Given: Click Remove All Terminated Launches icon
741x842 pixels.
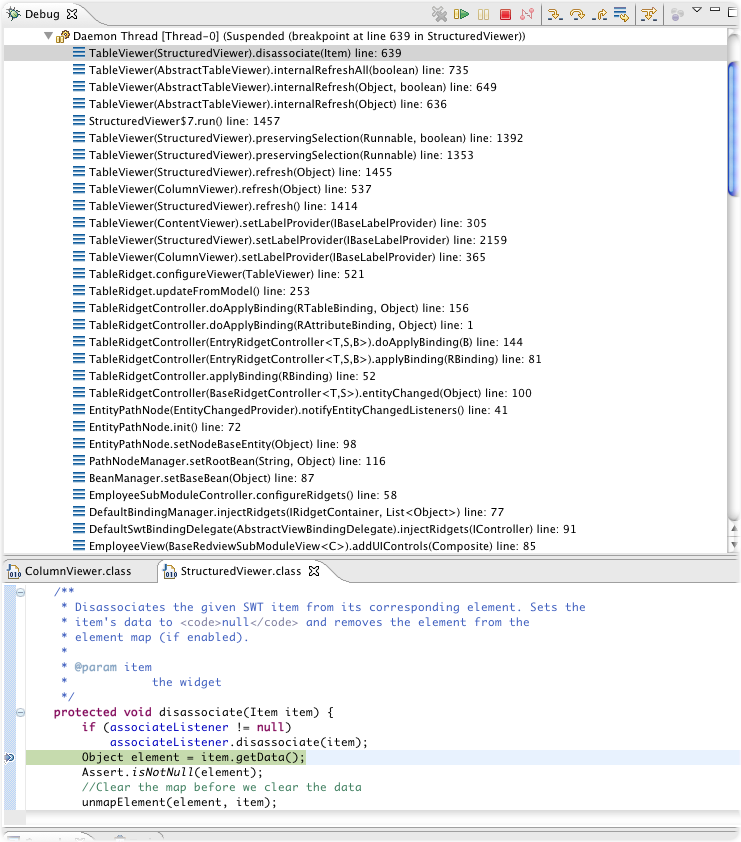Looking at the screenshot, I should pyautogui.click(x=439, y=14).
